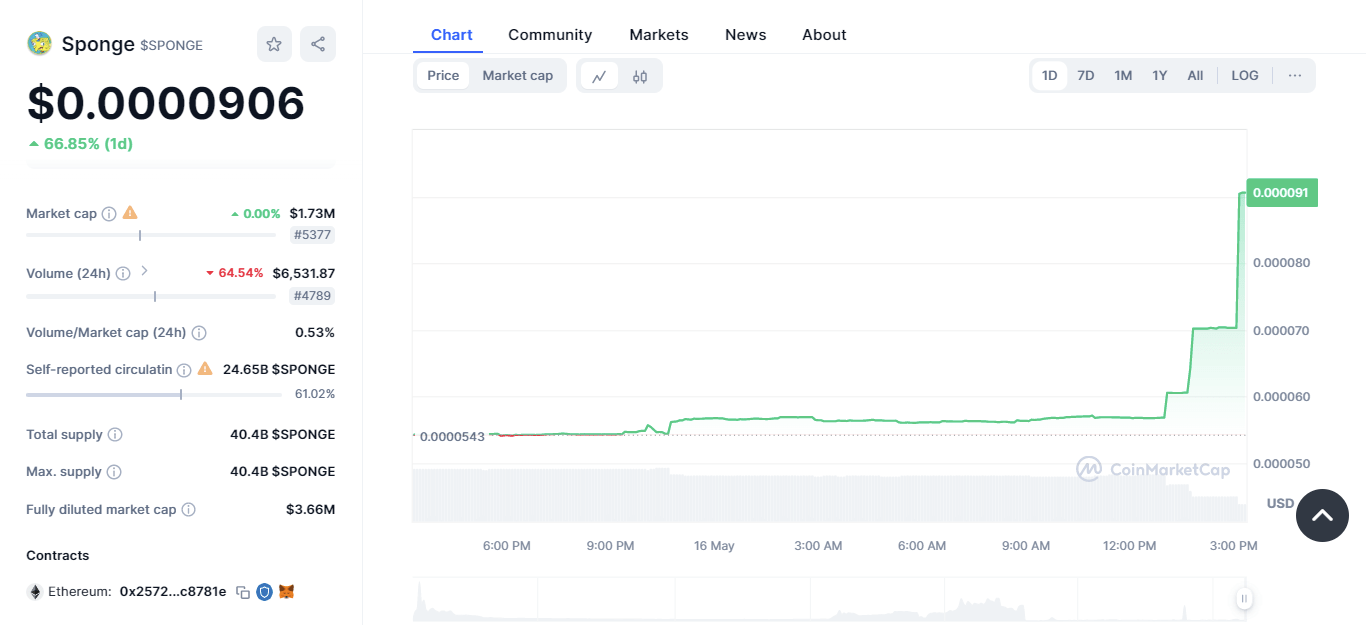Open Market cap info tooltip icon
The height and width of the screenshot is (625, 1366).
coord(109,213)
